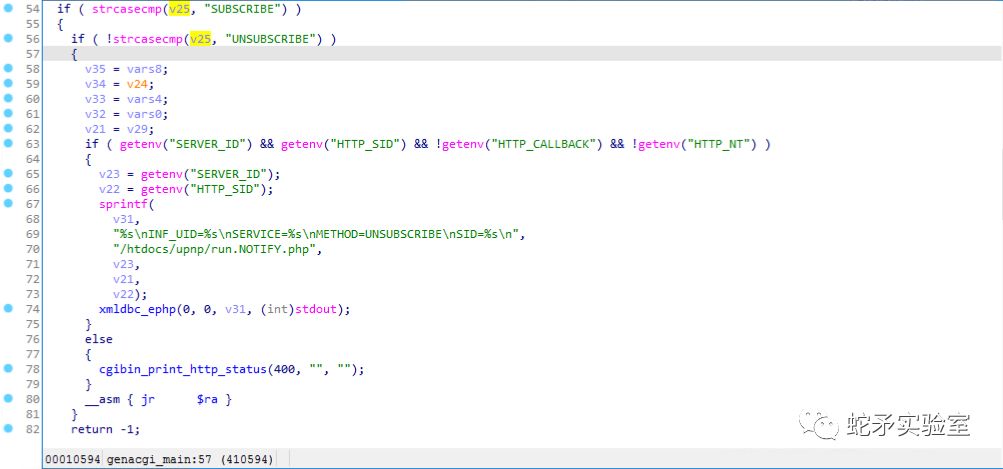Set breakpoint dot at line 78
This screenshot has width=1003, height=469.
click(8, 369)
